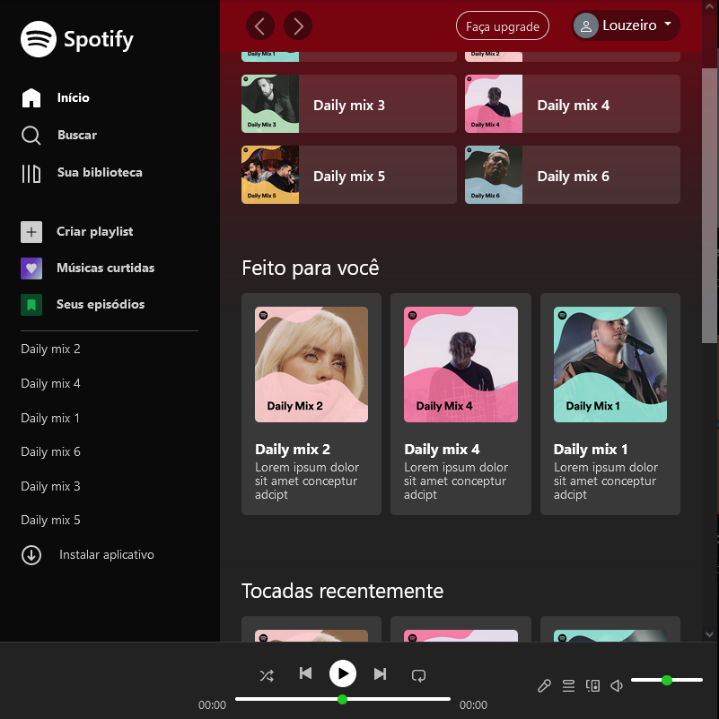Image resolution: width=719 pixels, height=719 pixels.
Task: Skip to the next track
Action: point(380,674)
